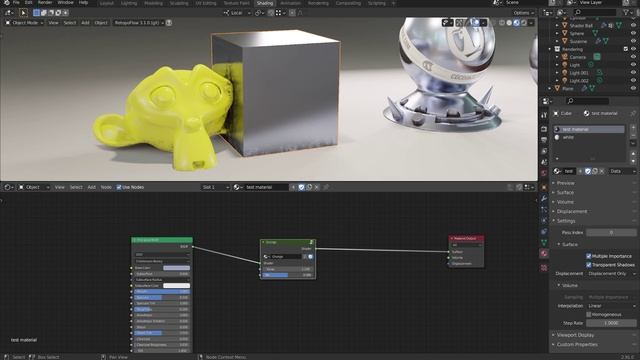Screen dimensions: 640x360
Task: Enable the Homogeneous checkbox
Action: click(x=589, y=315)
